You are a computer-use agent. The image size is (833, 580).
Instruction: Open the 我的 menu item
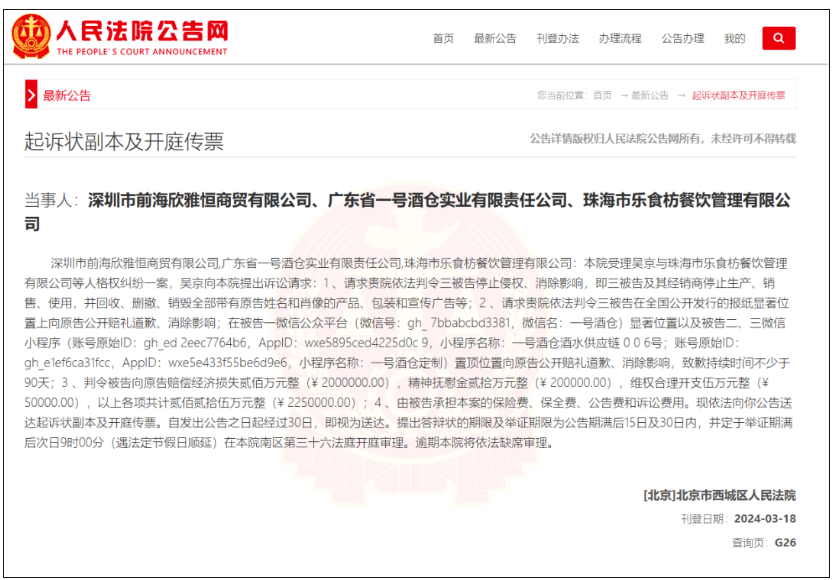735,39
